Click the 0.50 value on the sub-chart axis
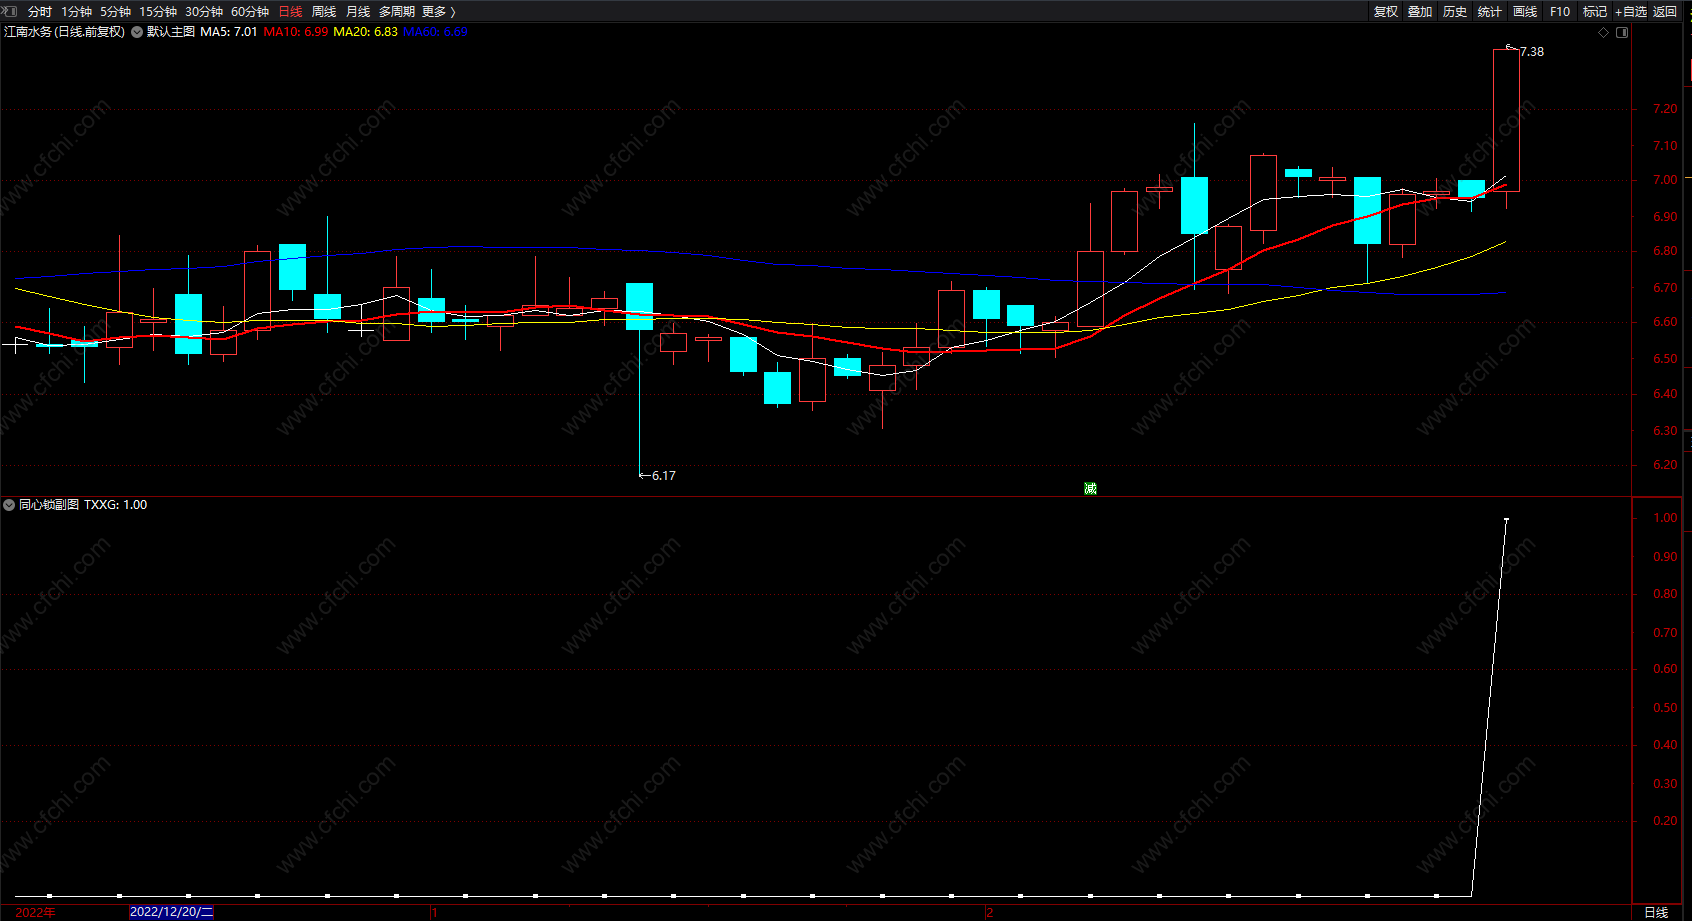The width and height of the screenshot is (1692, 921). pyautogui.click(x=1665, y=708)
